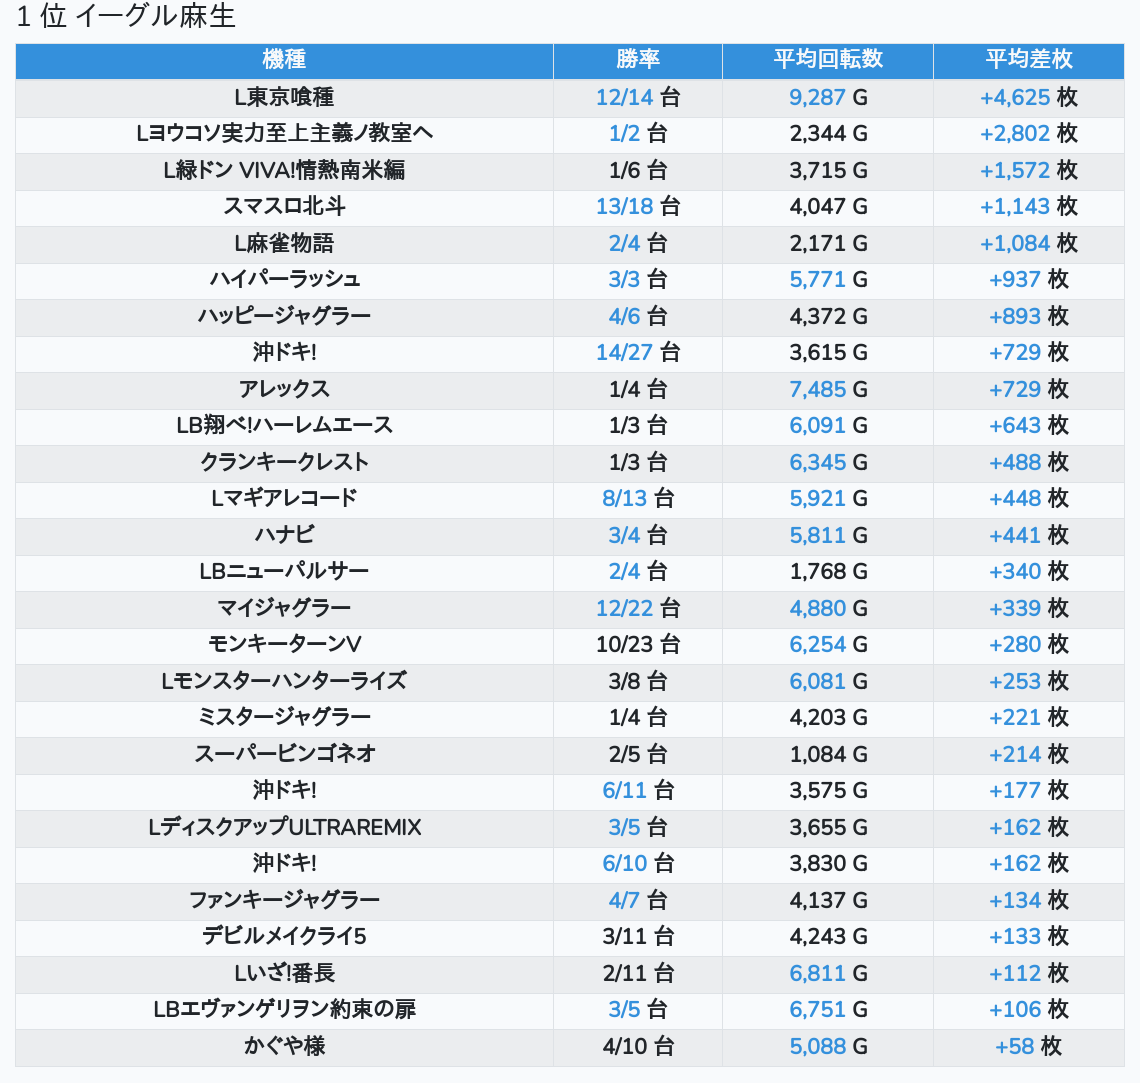Select the Lいざ!番長 machine name
Image resolution: width=1140 pixels, height=1083 pixels.
pos(284,974)
